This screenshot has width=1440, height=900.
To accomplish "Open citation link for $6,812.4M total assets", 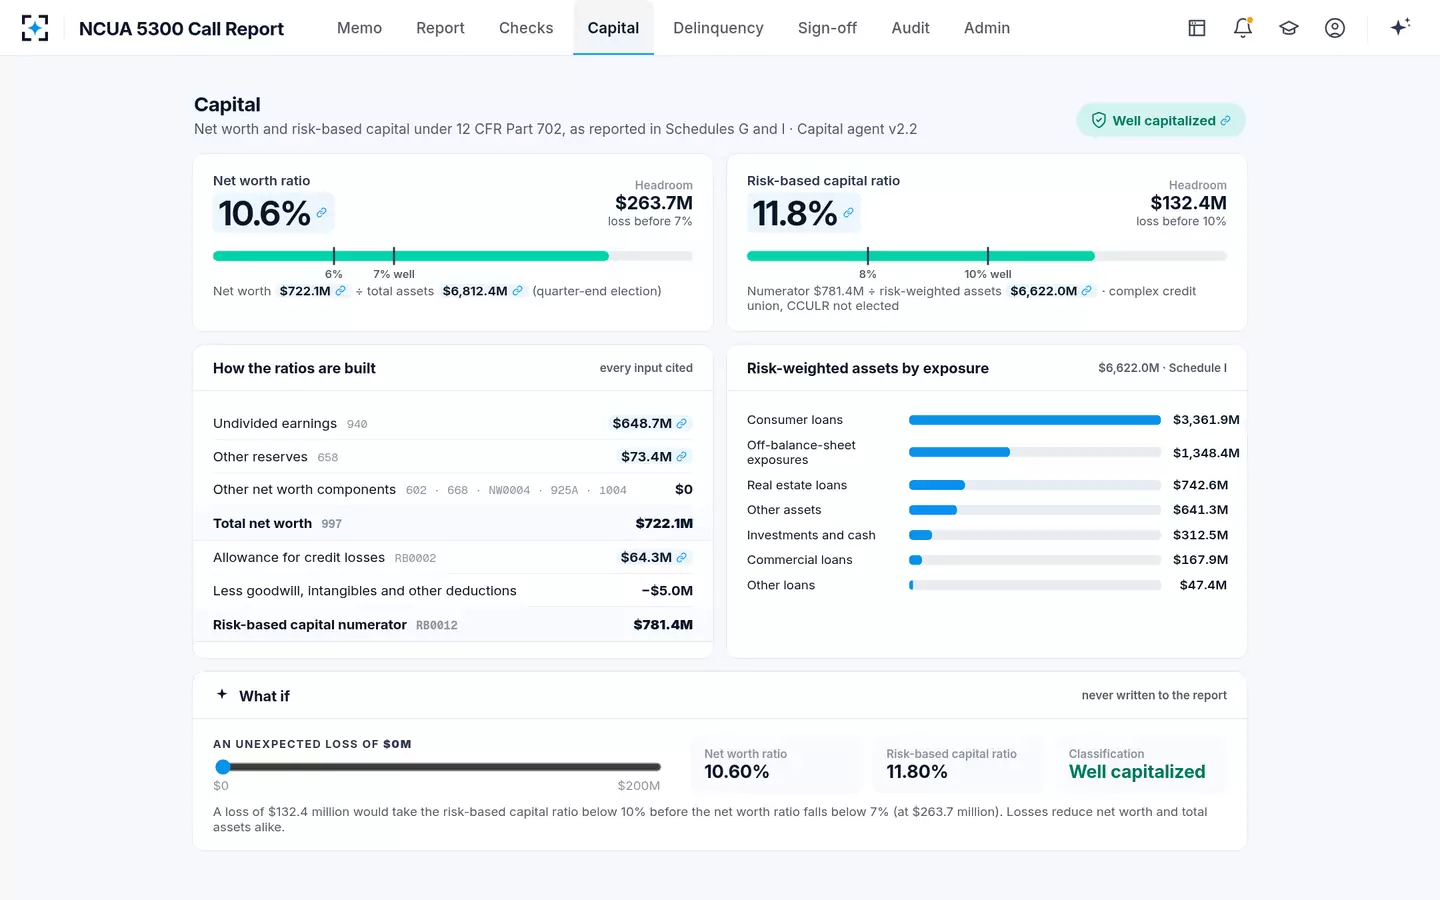I will (x=517, y=291).
